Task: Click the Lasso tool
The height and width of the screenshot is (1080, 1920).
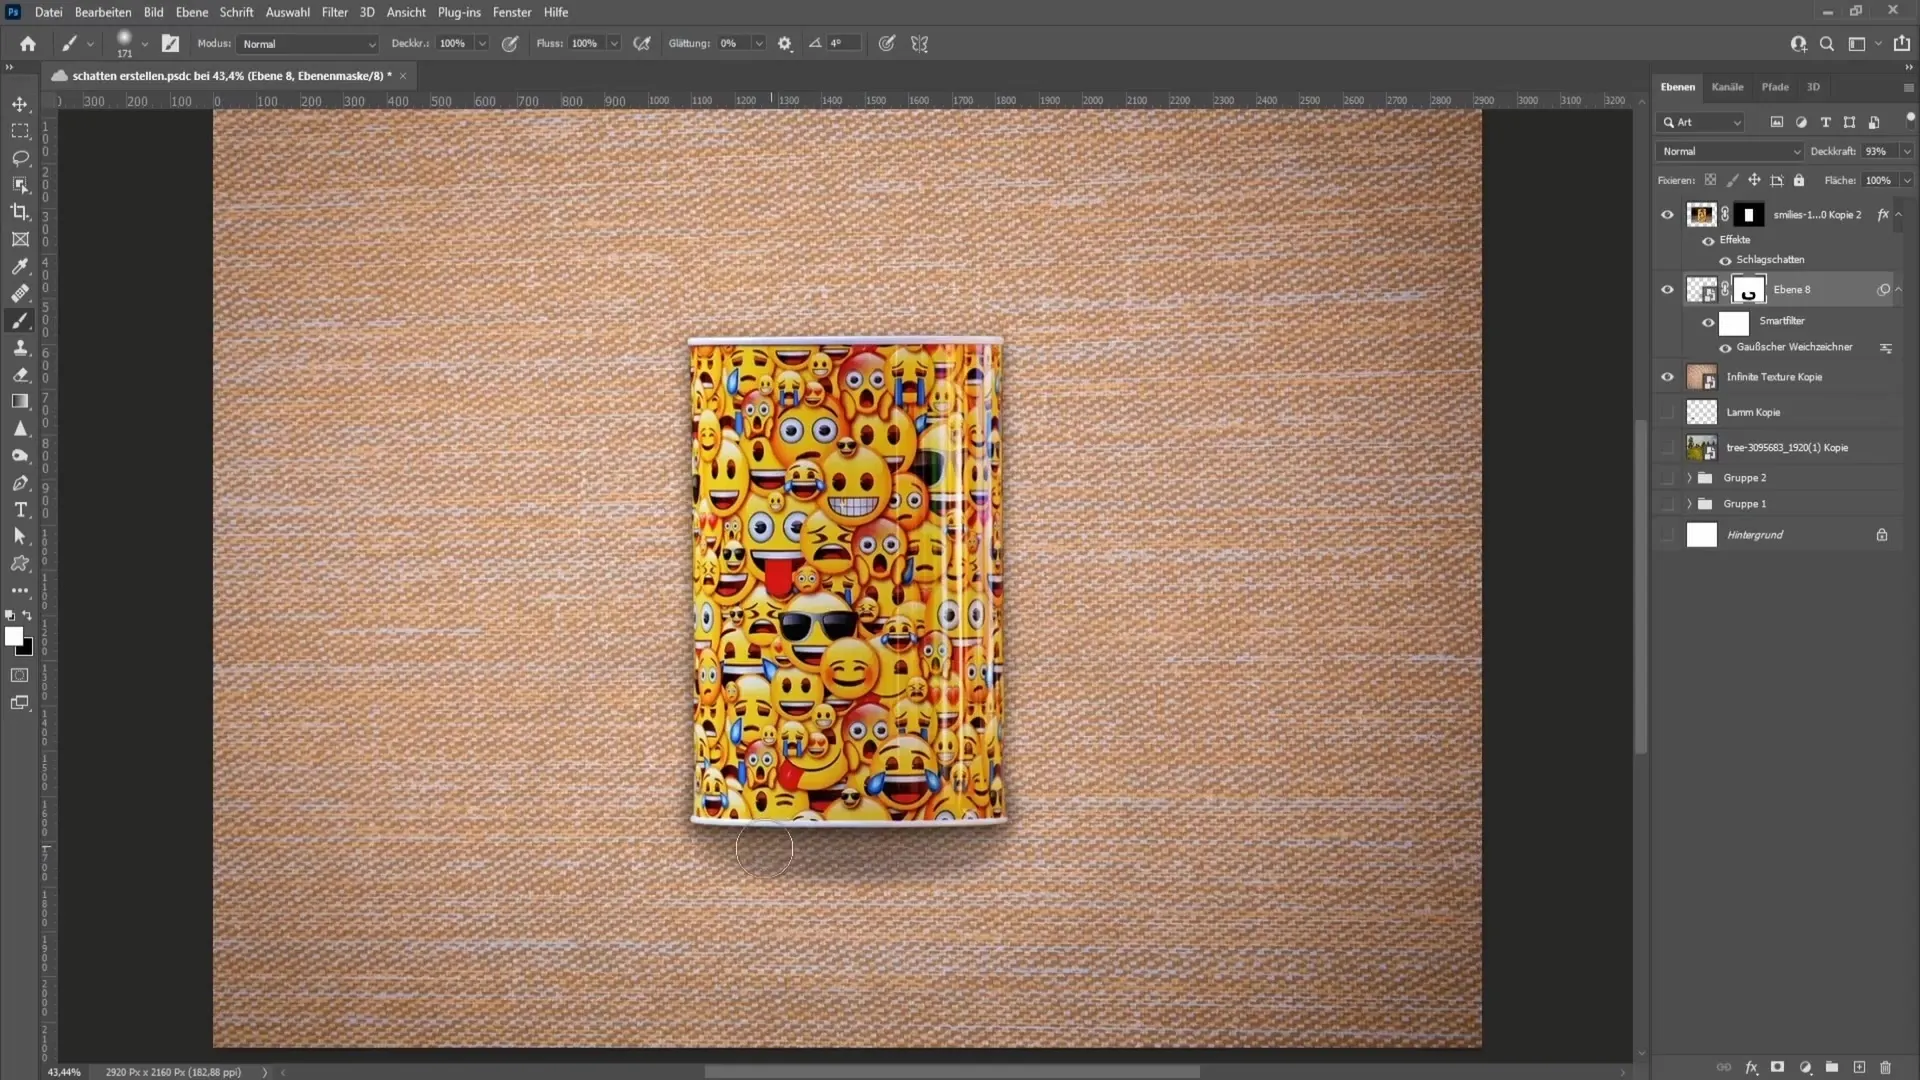Action: [x=20, y=158]
